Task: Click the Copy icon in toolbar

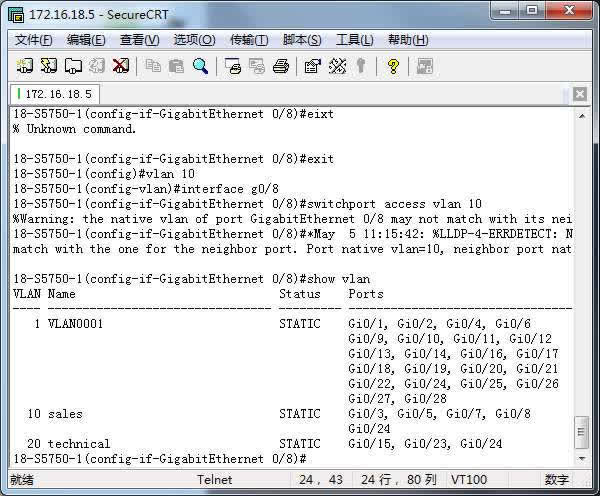Action: pyautogui.click(x=153, y=66)
